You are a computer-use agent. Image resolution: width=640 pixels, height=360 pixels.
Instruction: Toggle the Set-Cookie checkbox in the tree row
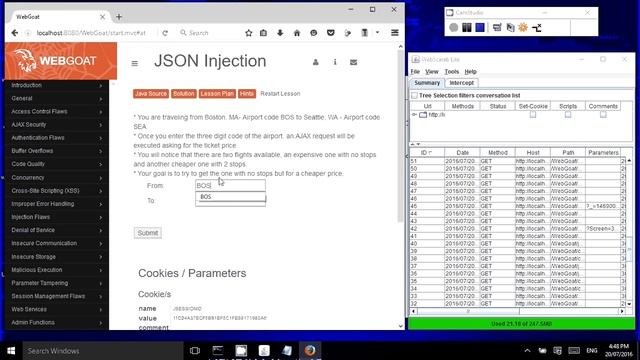533,115
